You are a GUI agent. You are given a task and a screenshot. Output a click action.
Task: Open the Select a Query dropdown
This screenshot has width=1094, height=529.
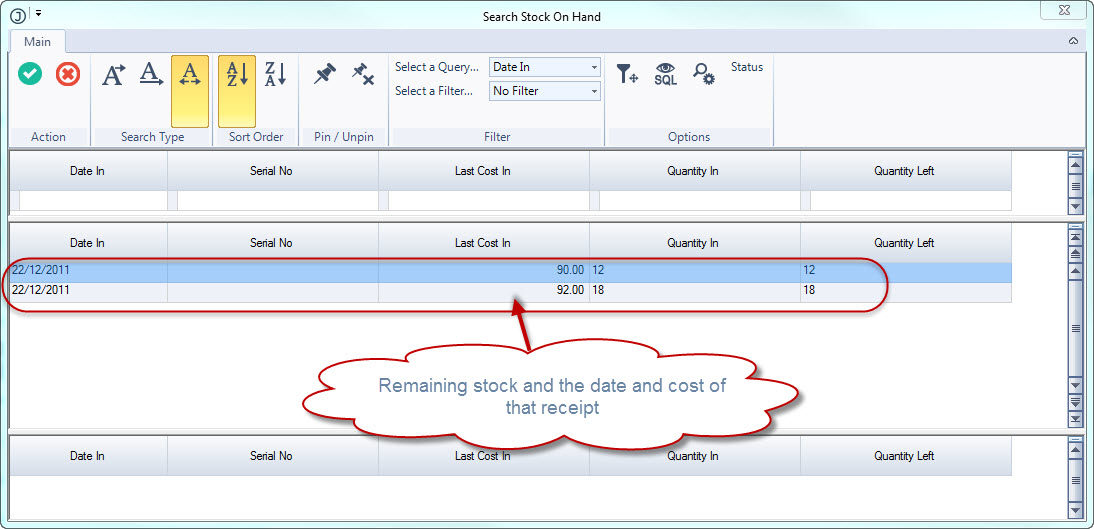coord(545,67)
